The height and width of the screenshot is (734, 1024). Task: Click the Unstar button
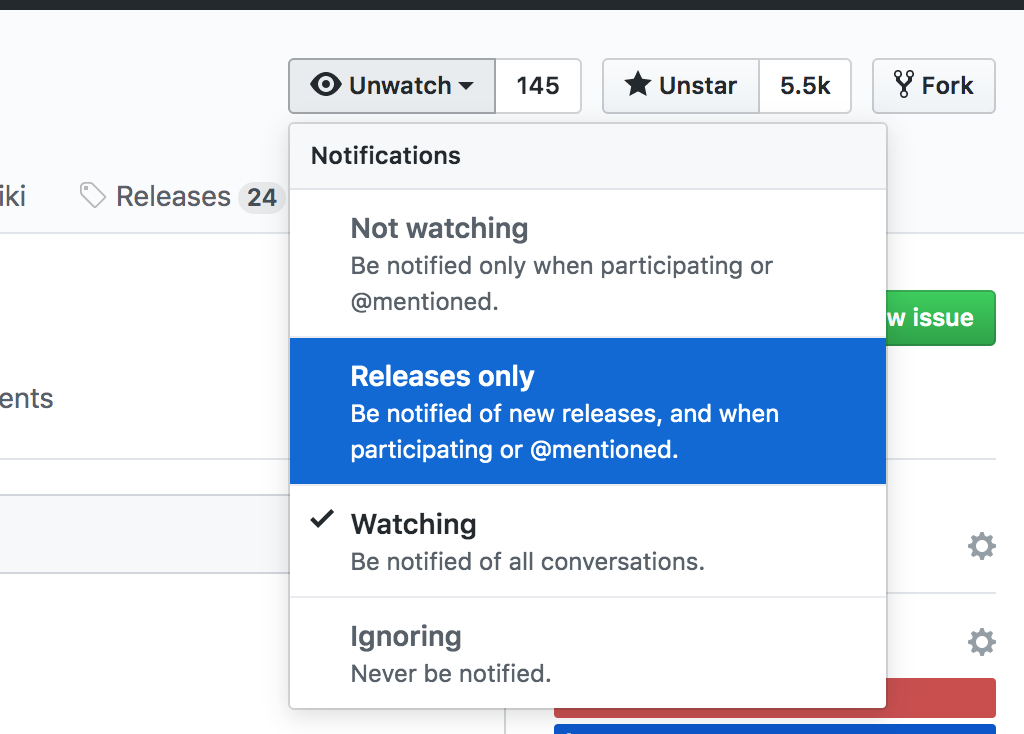coord(681,86)
